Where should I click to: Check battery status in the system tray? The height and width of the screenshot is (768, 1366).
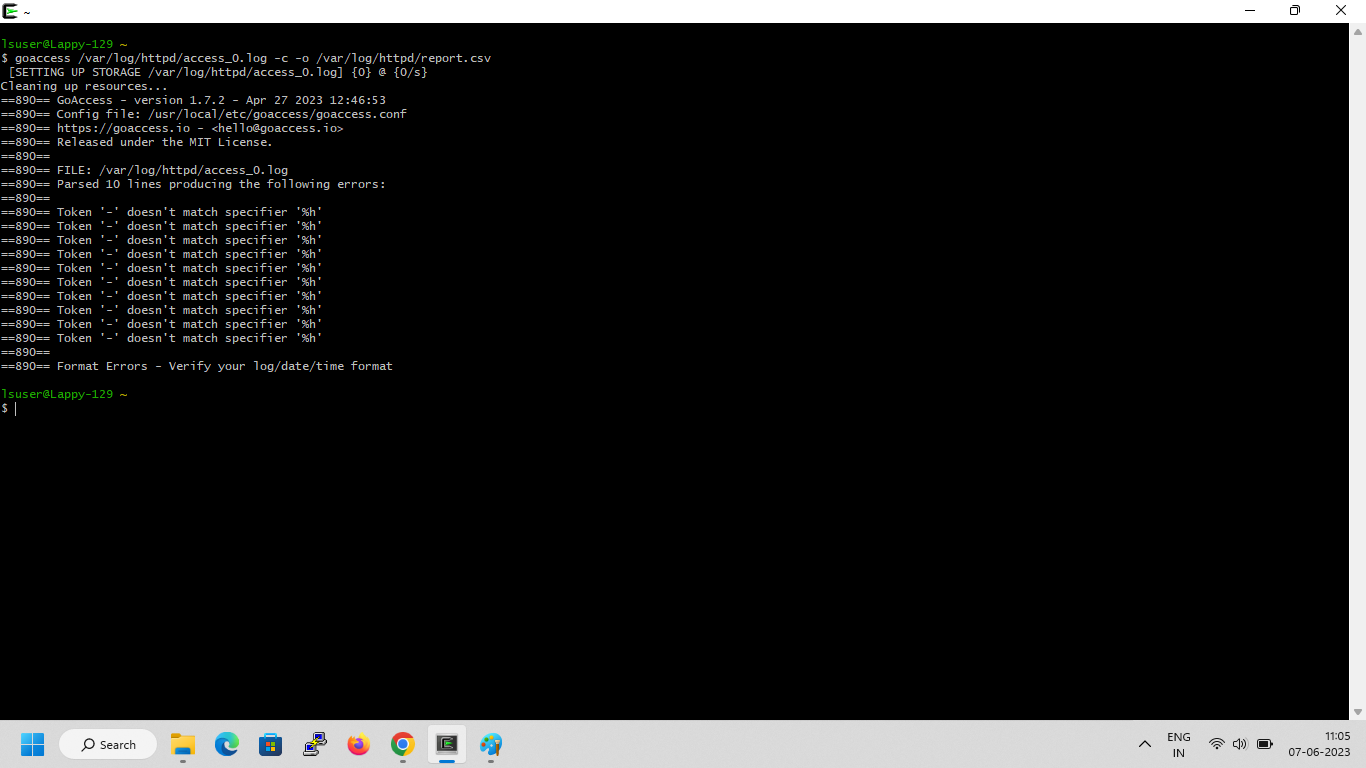coord(1263,744)
